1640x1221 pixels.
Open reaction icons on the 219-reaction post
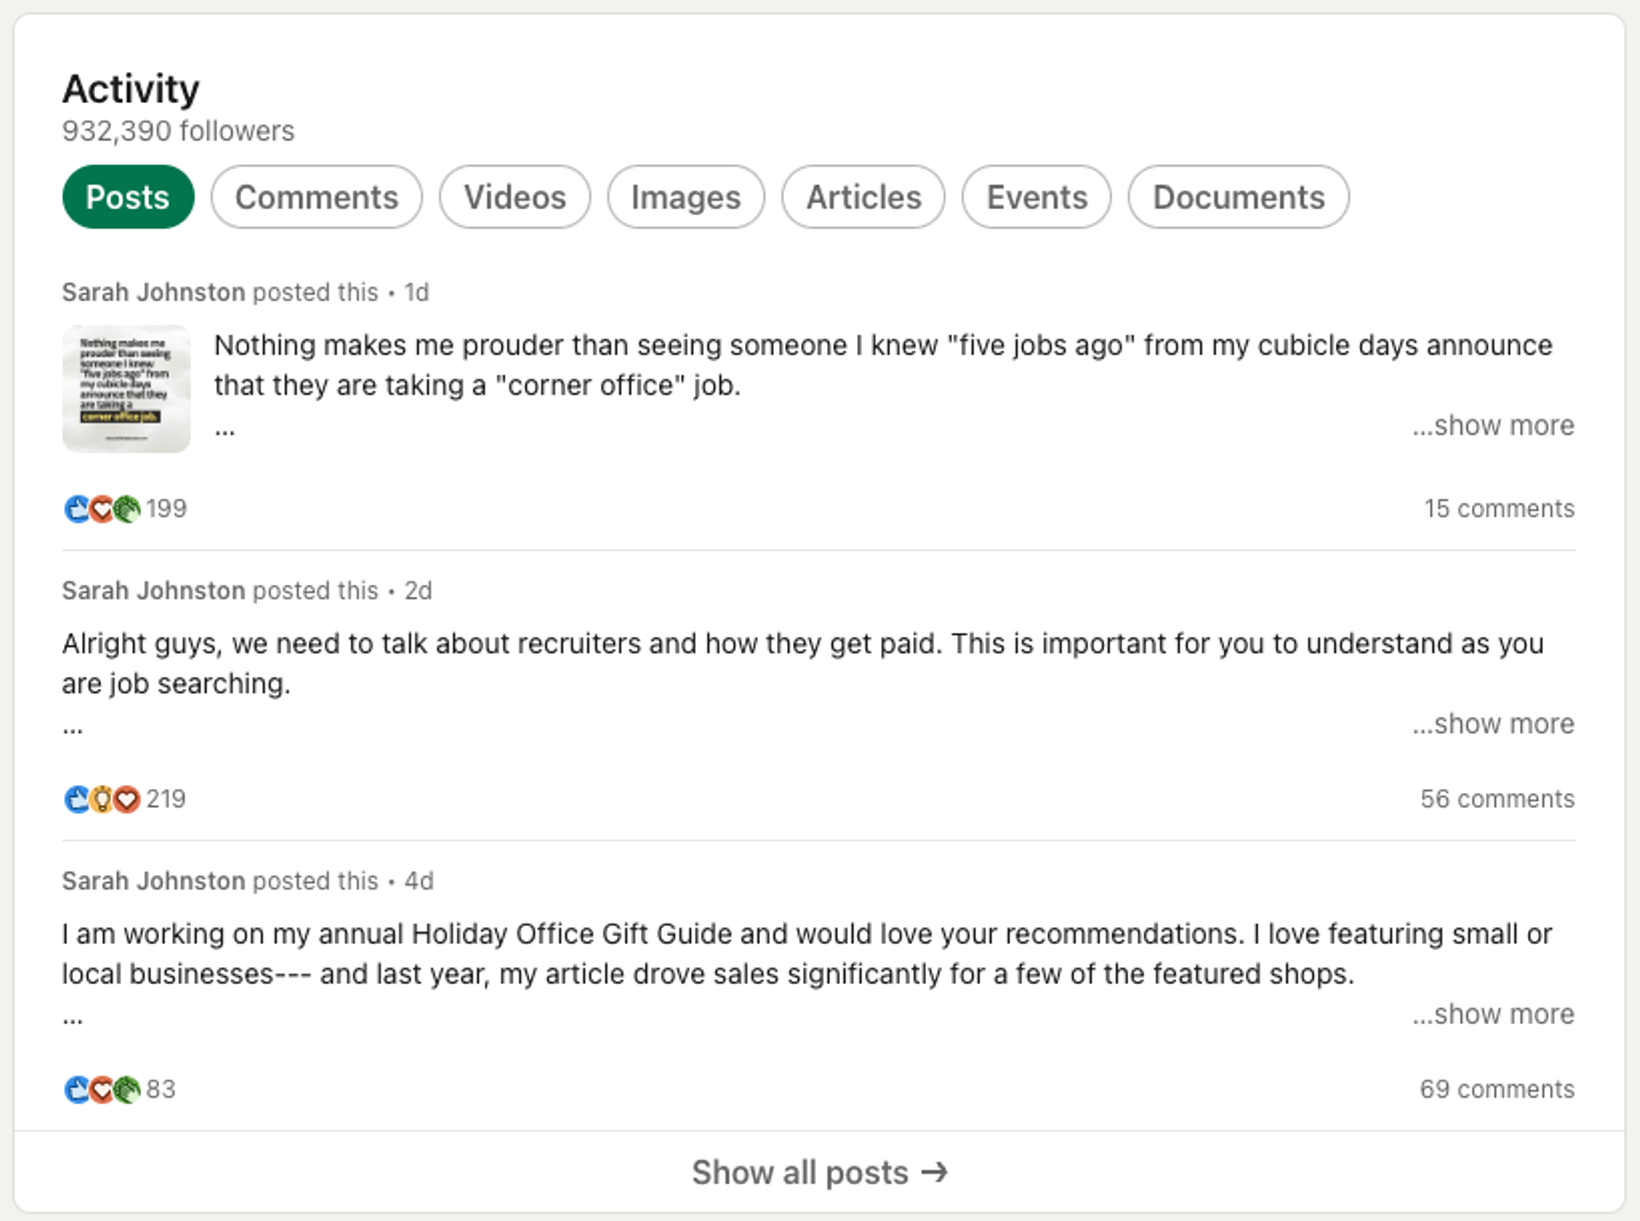tap(101, 799)
